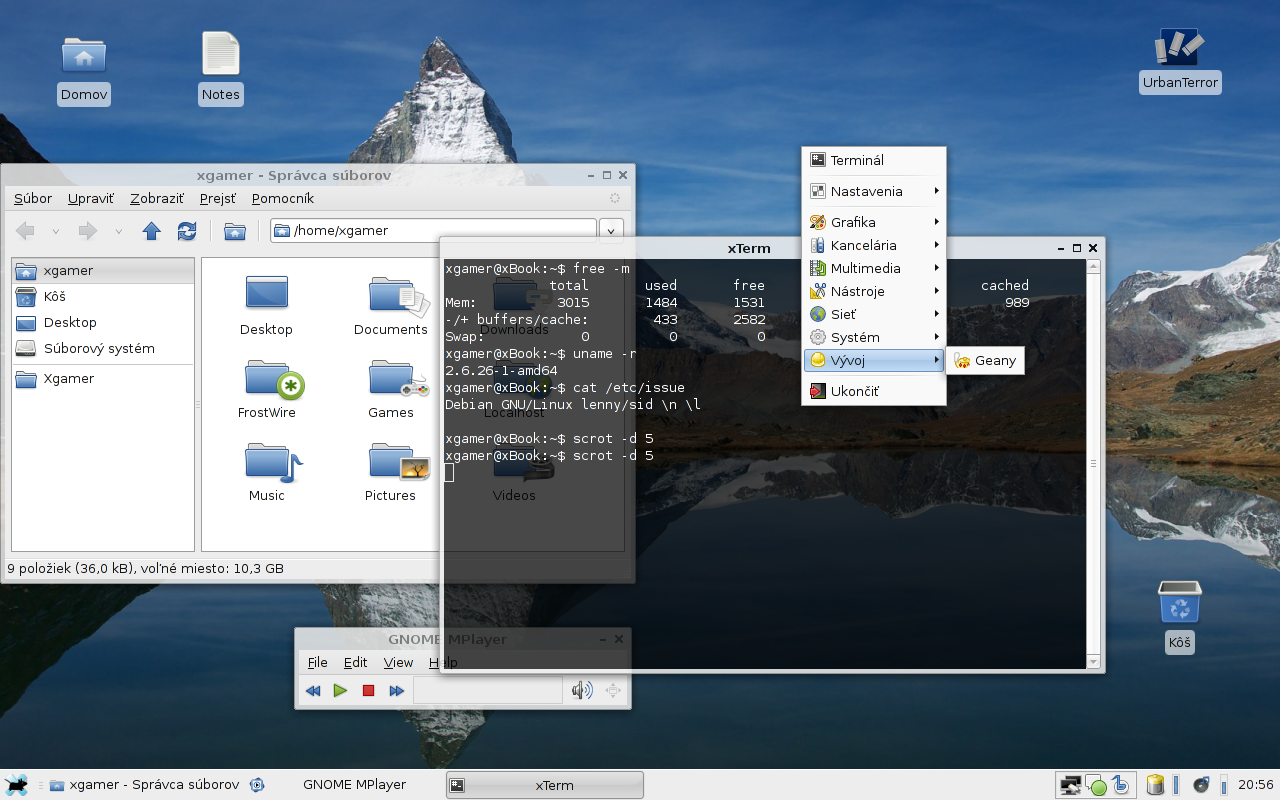The height and width of the screenshot is (800, 1280).
Task: Open back history dropdown arrow in file manager
Action: click(x=55, y=231)
